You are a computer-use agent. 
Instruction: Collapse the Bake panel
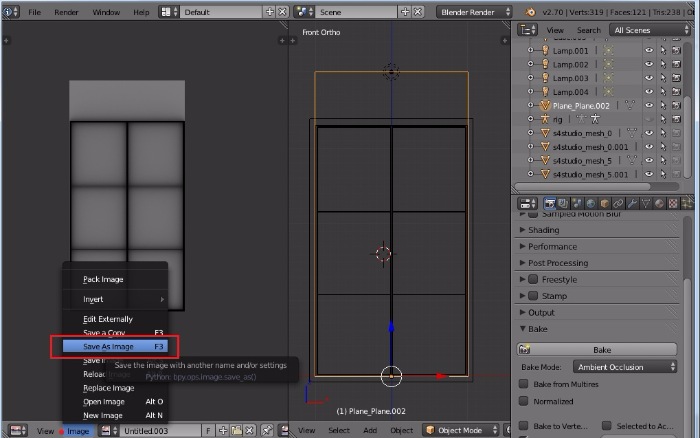522,329
